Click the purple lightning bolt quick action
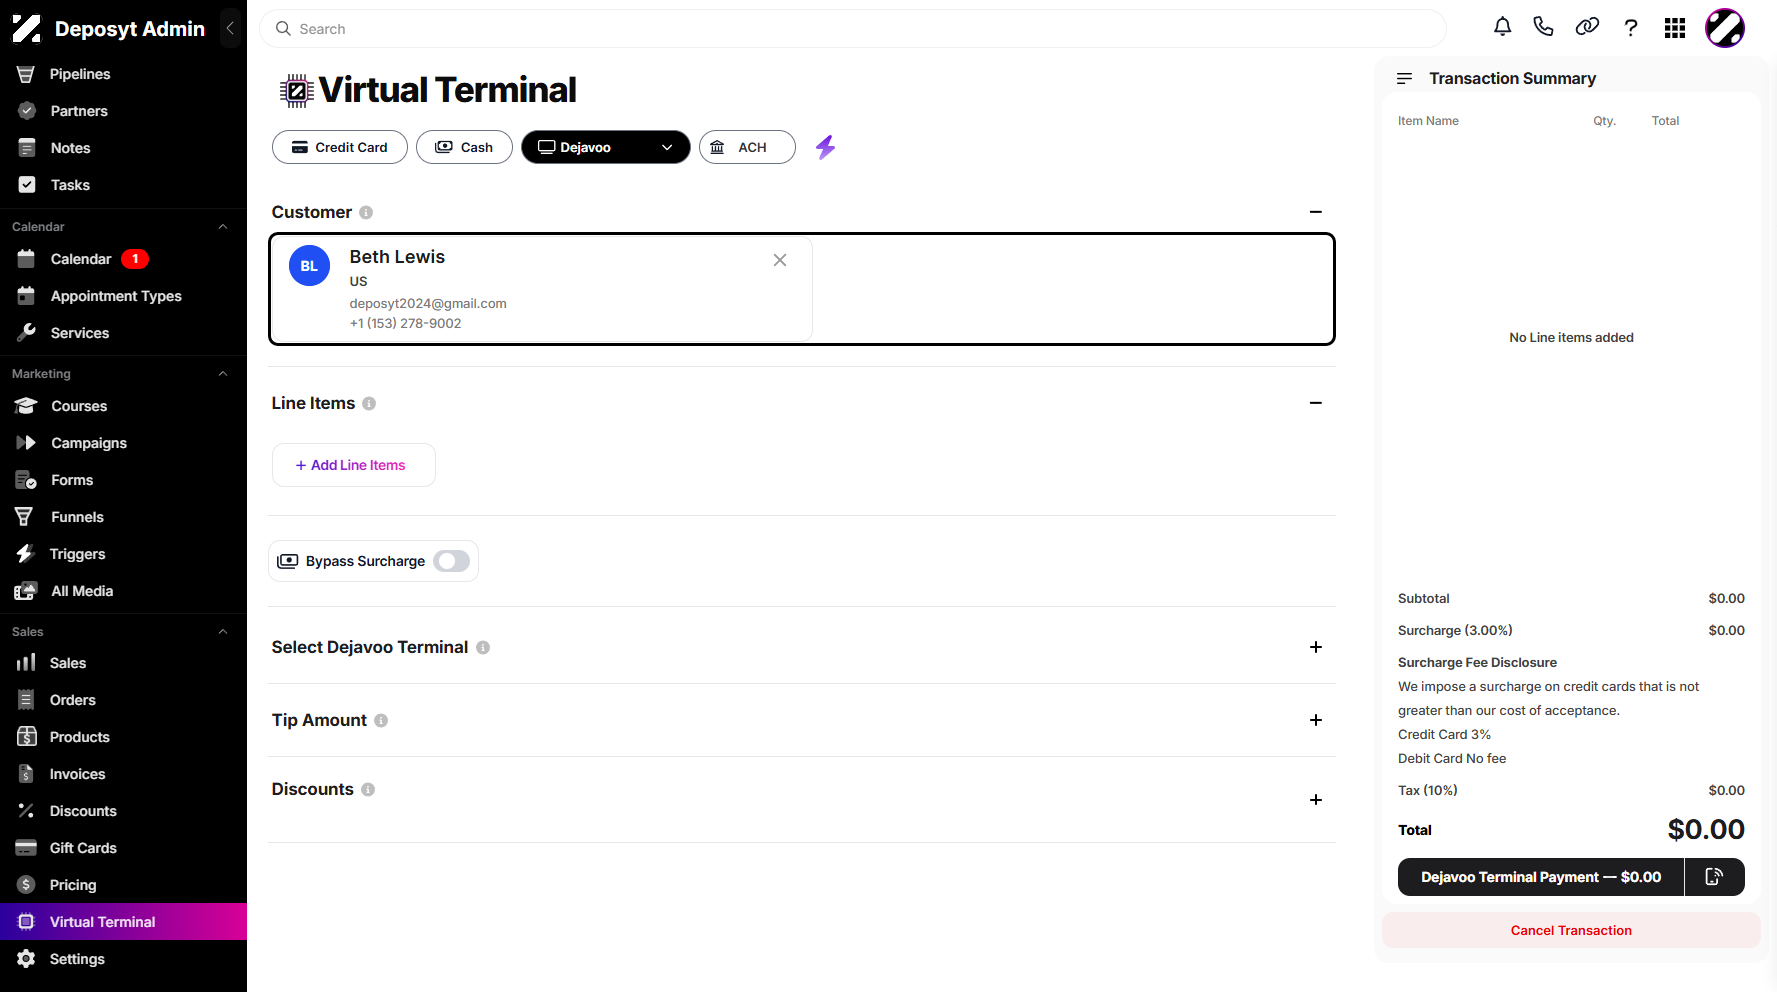The width and height of the screenshot is (1777, 992). pyautogui.click(x=825, y=147)
